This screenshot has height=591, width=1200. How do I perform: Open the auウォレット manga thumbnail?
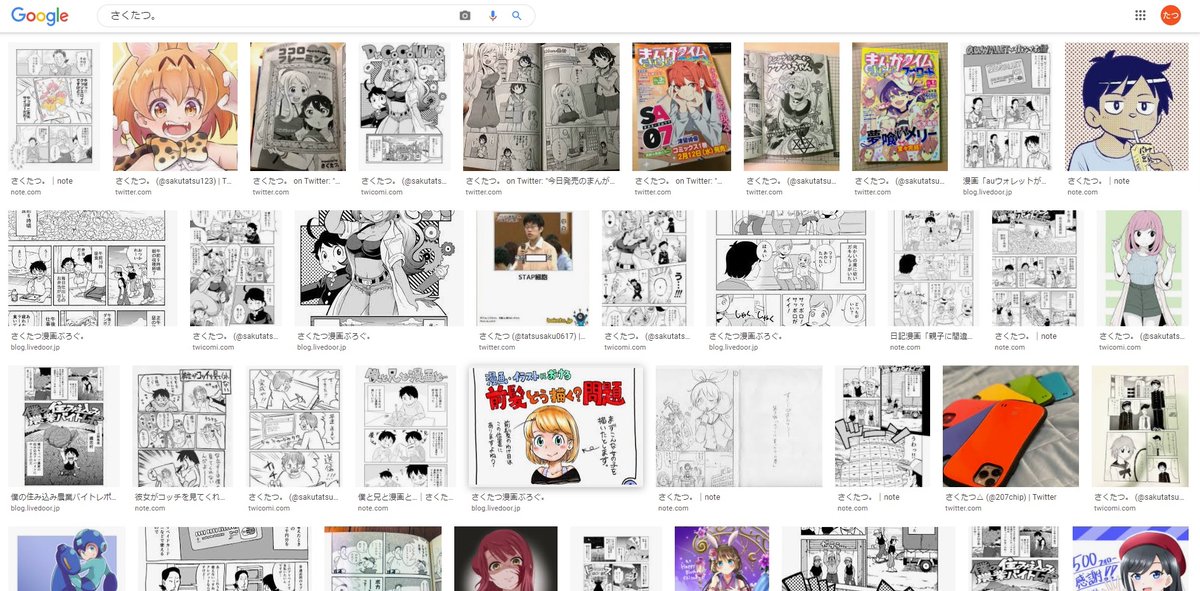1008,107
